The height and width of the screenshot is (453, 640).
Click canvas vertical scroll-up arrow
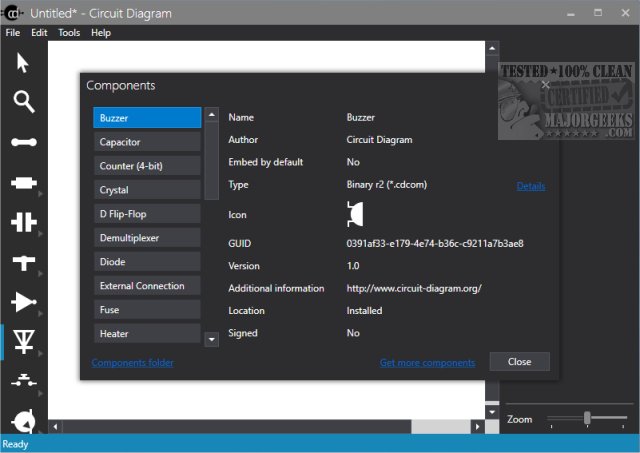click(492, 48)
